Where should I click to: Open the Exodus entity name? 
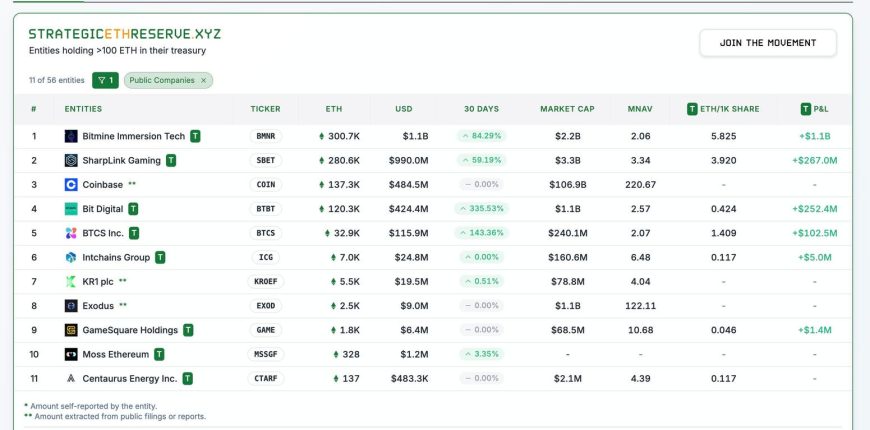point(98,306)
